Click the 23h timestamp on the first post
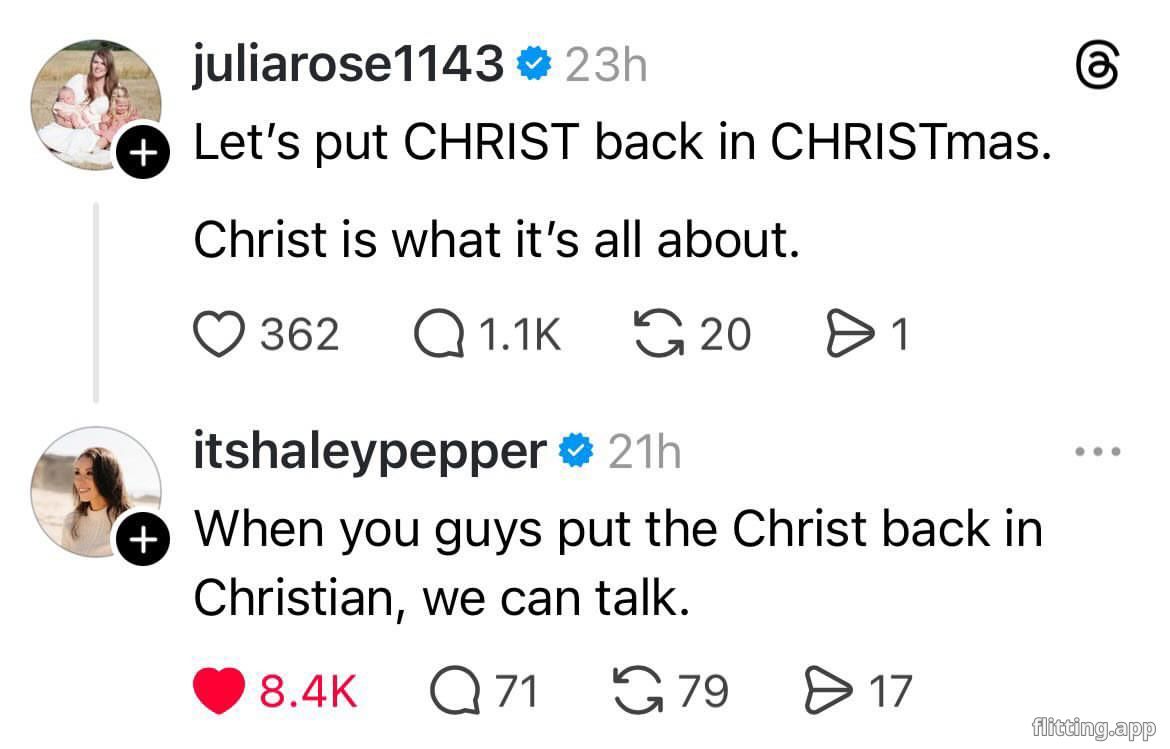Screen dimensions: 1170x749 click(x=606, y=67)
